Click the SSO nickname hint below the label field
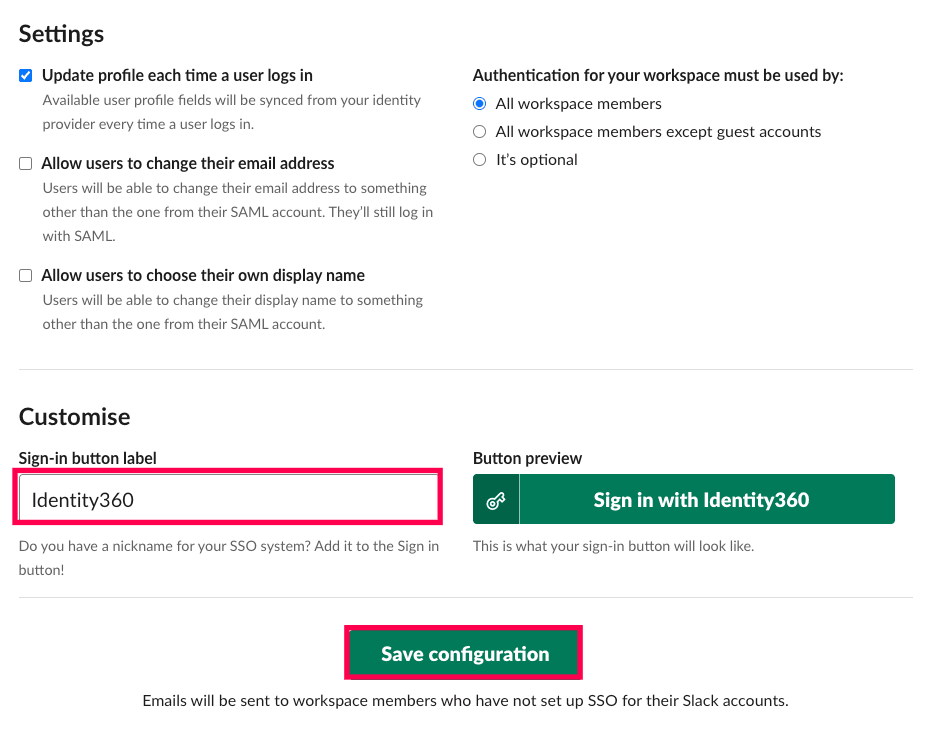The height and width of the screenshot is (737, 939). tap(228, 558)
